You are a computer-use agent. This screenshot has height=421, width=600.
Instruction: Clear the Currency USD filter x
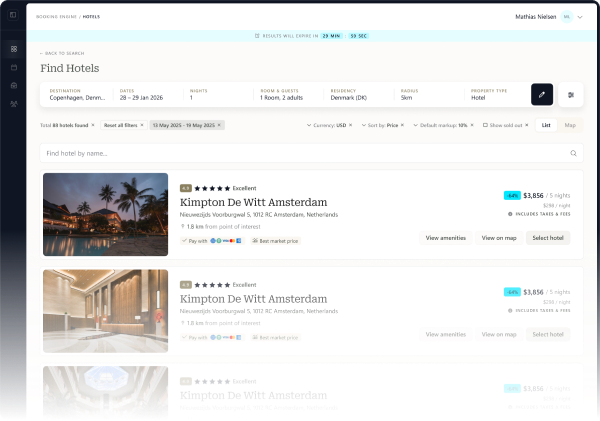pos(350,125)
